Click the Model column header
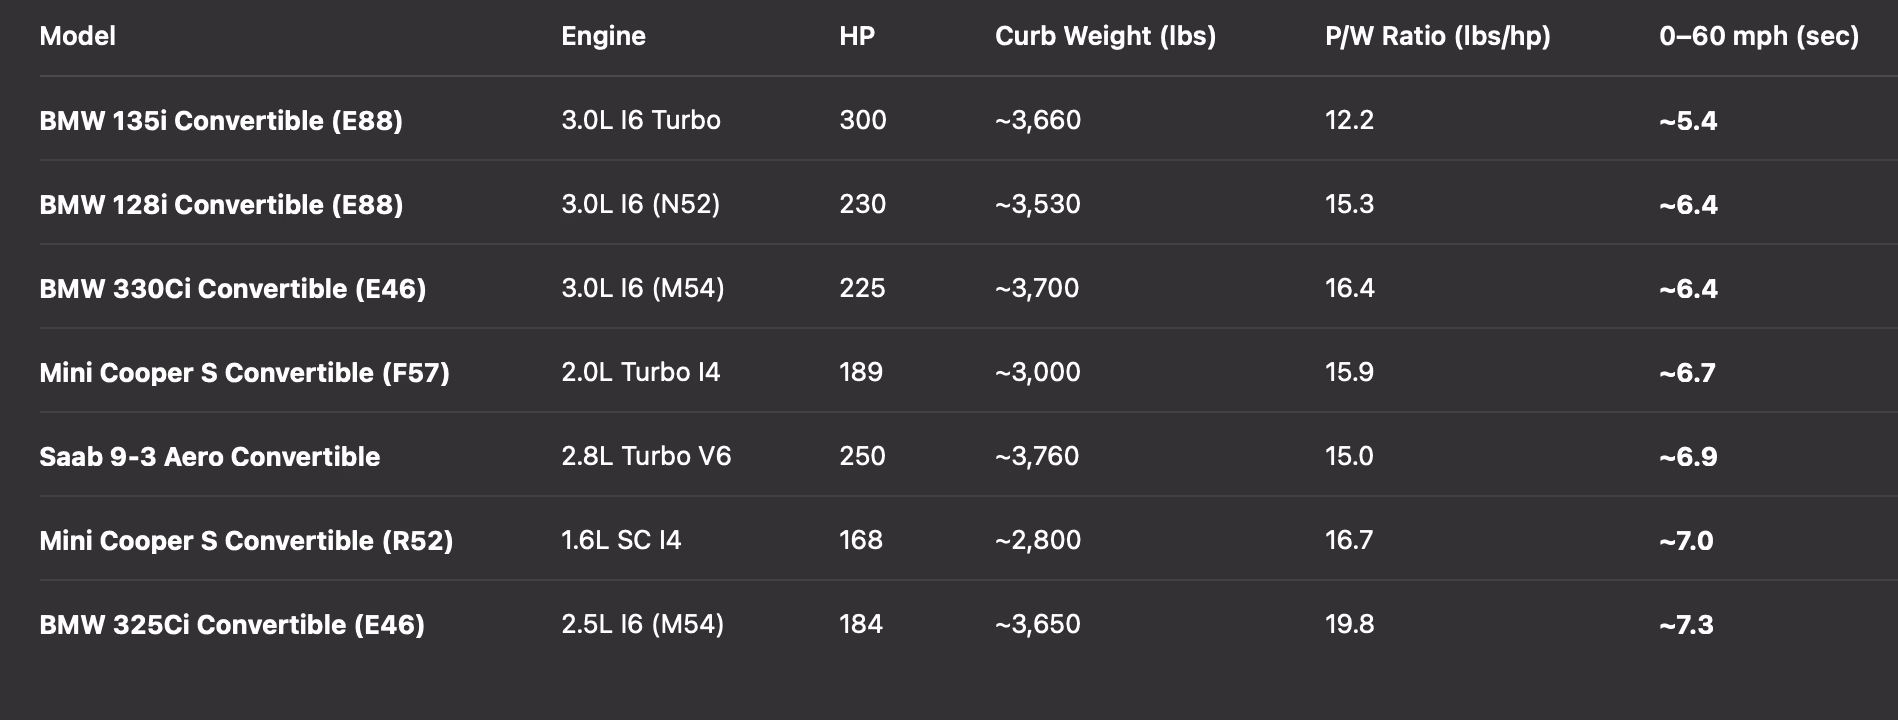Screen dimensions: 1898x720 [x=77, y=36]
